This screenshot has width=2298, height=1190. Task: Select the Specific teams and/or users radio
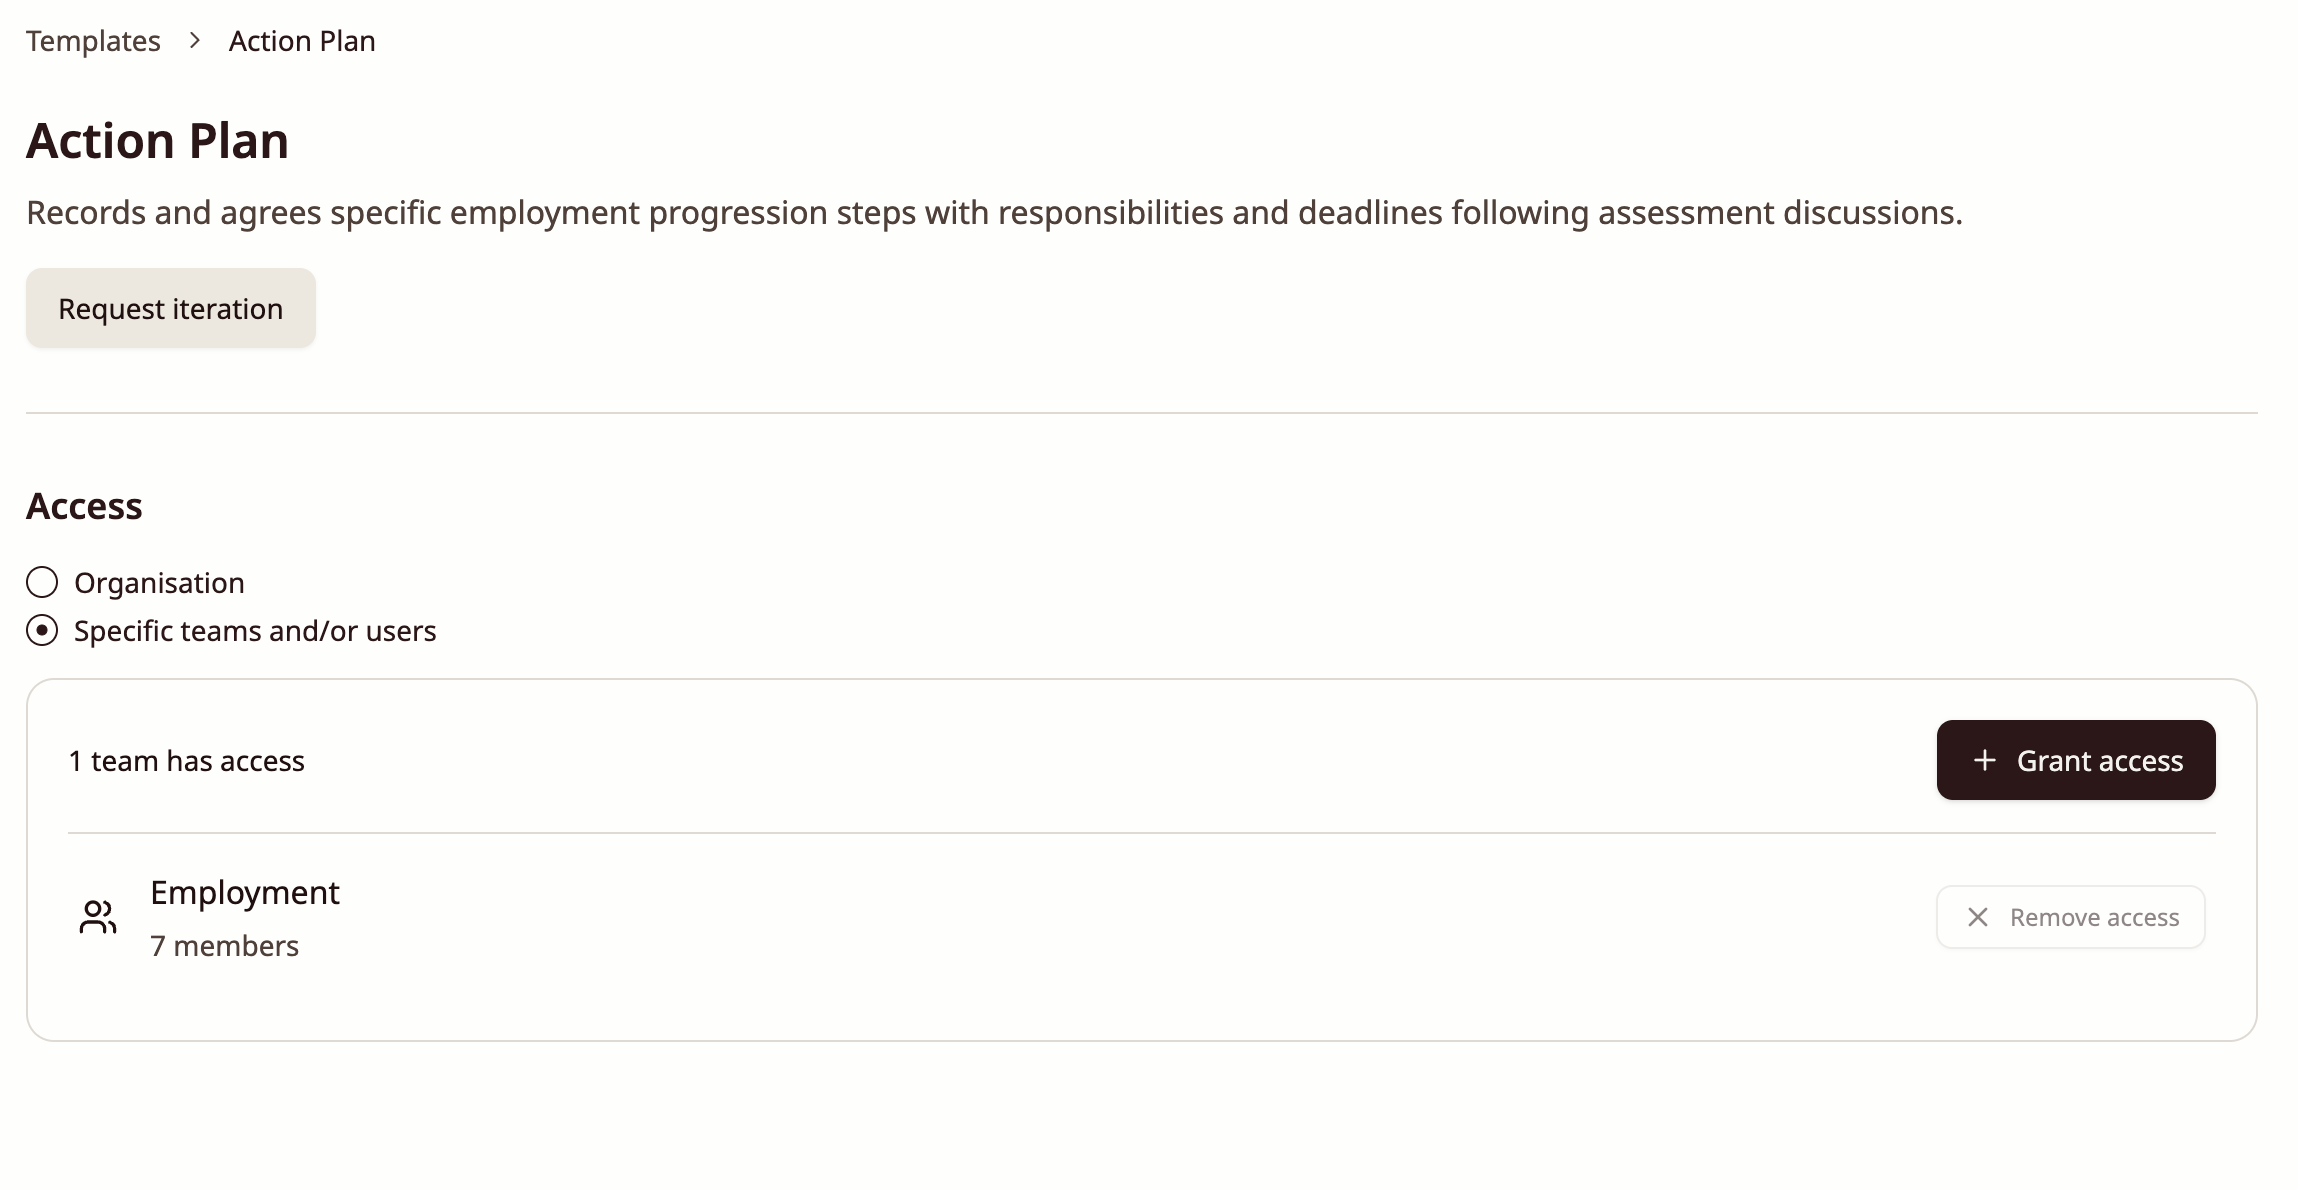pyautogui.click(x=42, y=630)
